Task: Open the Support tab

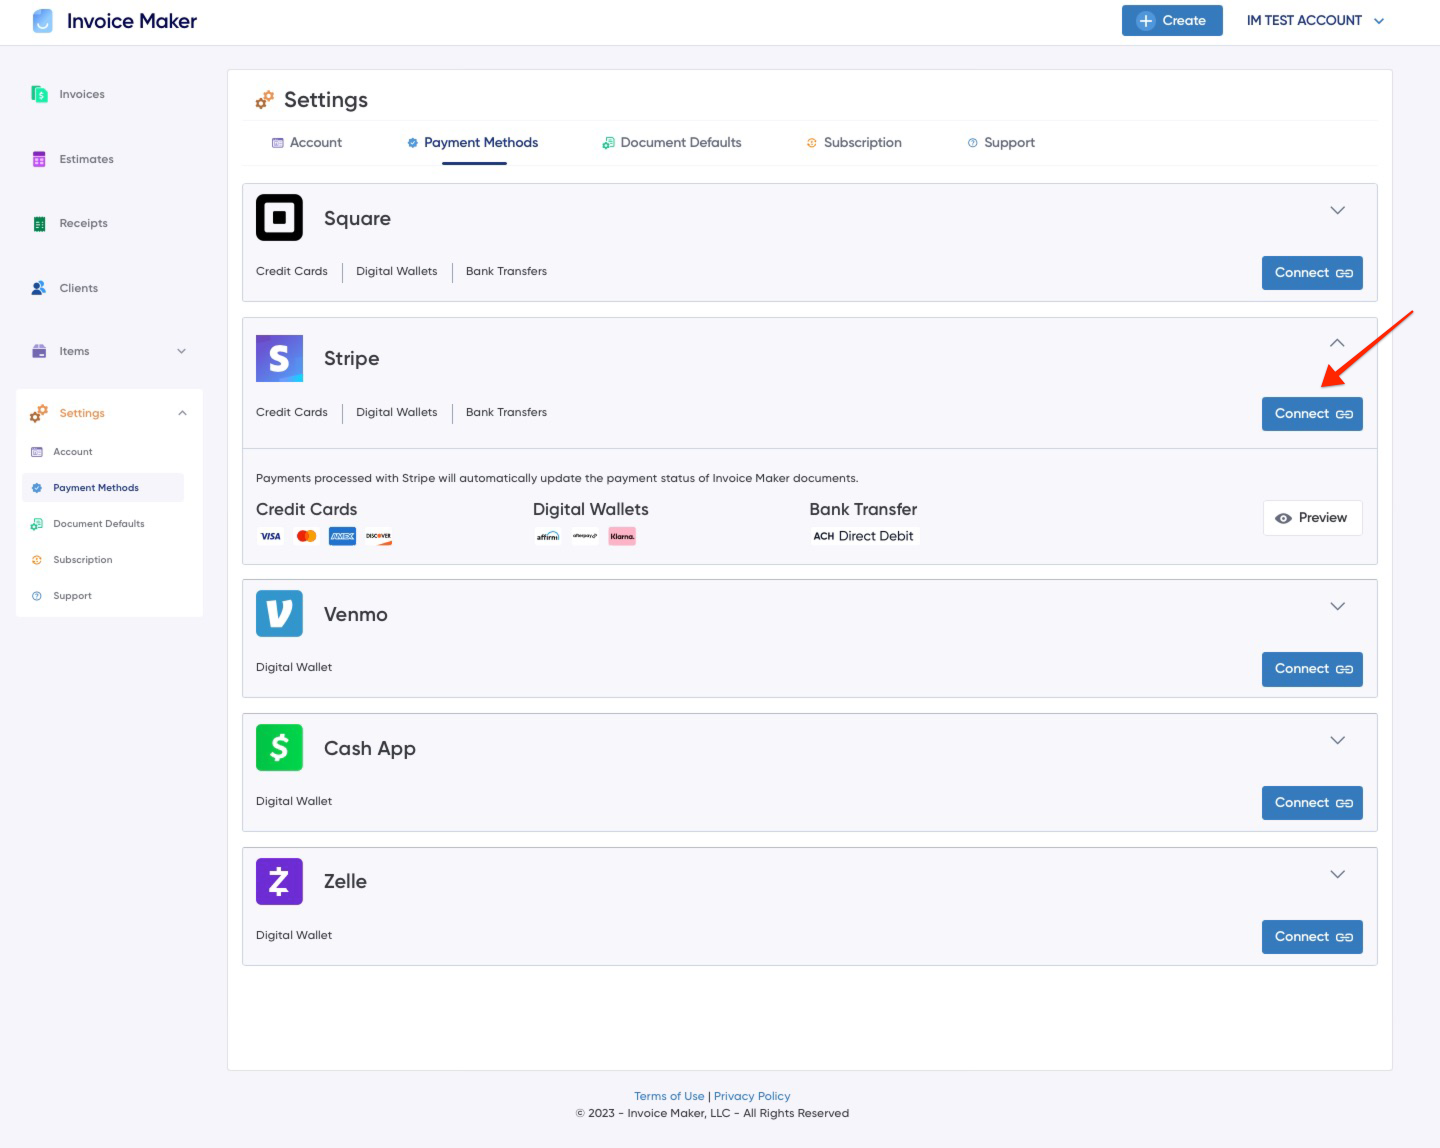Action: [x=1001, y=143]
